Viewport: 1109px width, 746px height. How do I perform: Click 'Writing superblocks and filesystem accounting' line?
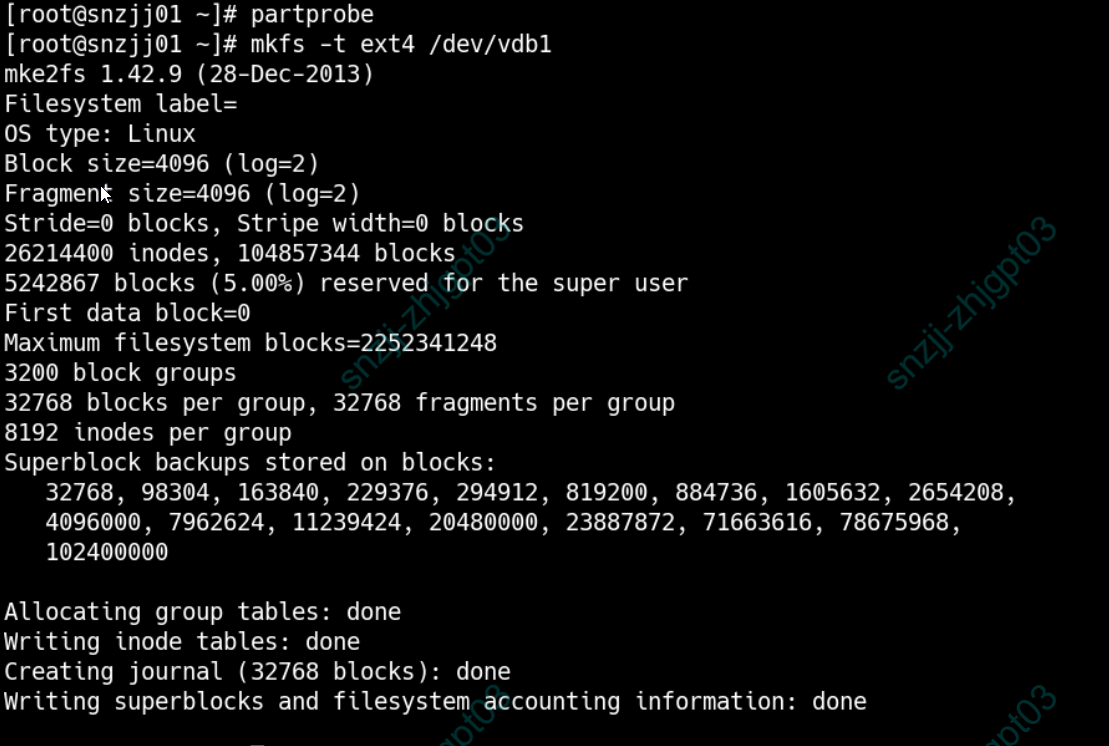435,702
